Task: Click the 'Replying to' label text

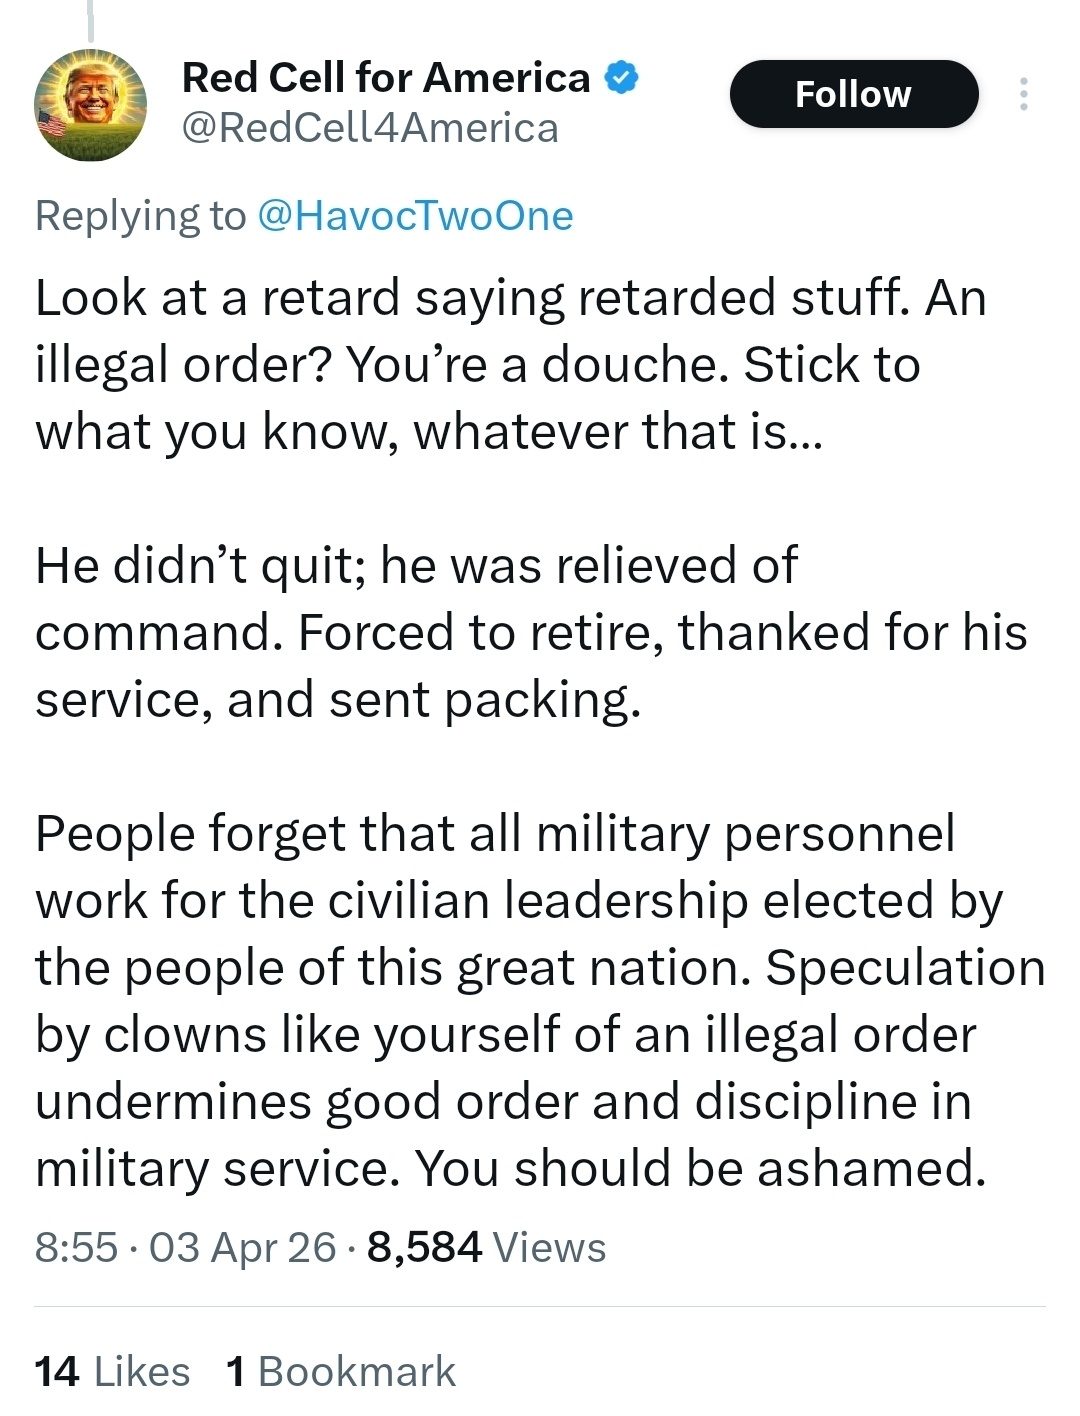Action: click(x=140, y=216)
